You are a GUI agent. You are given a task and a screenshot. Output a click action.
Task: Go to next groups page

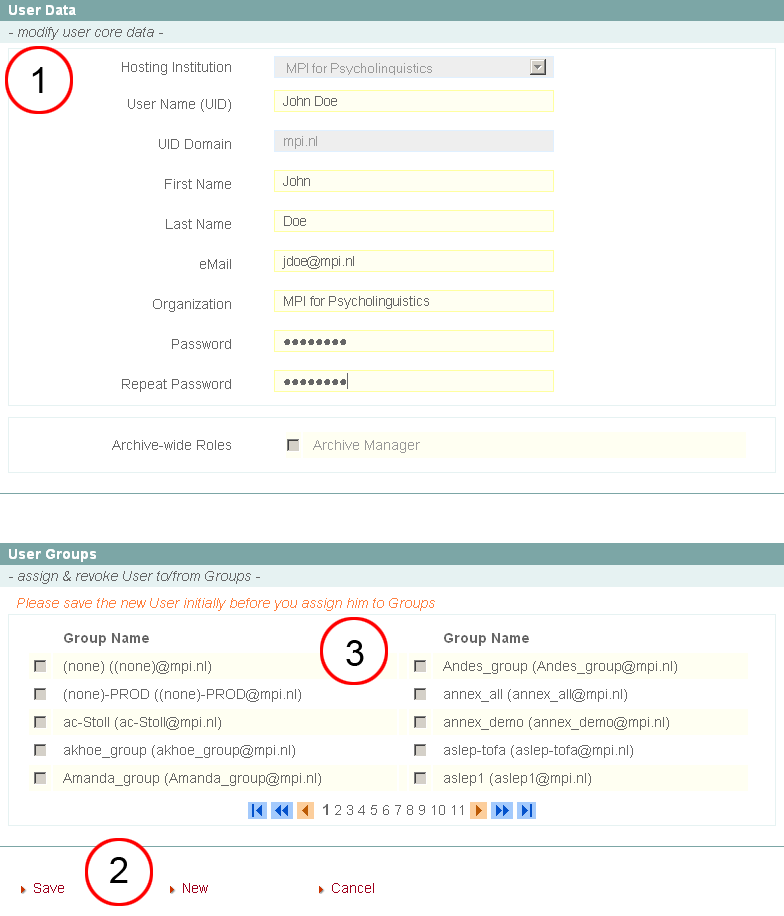pyautogui.click(x=478, y=810)
